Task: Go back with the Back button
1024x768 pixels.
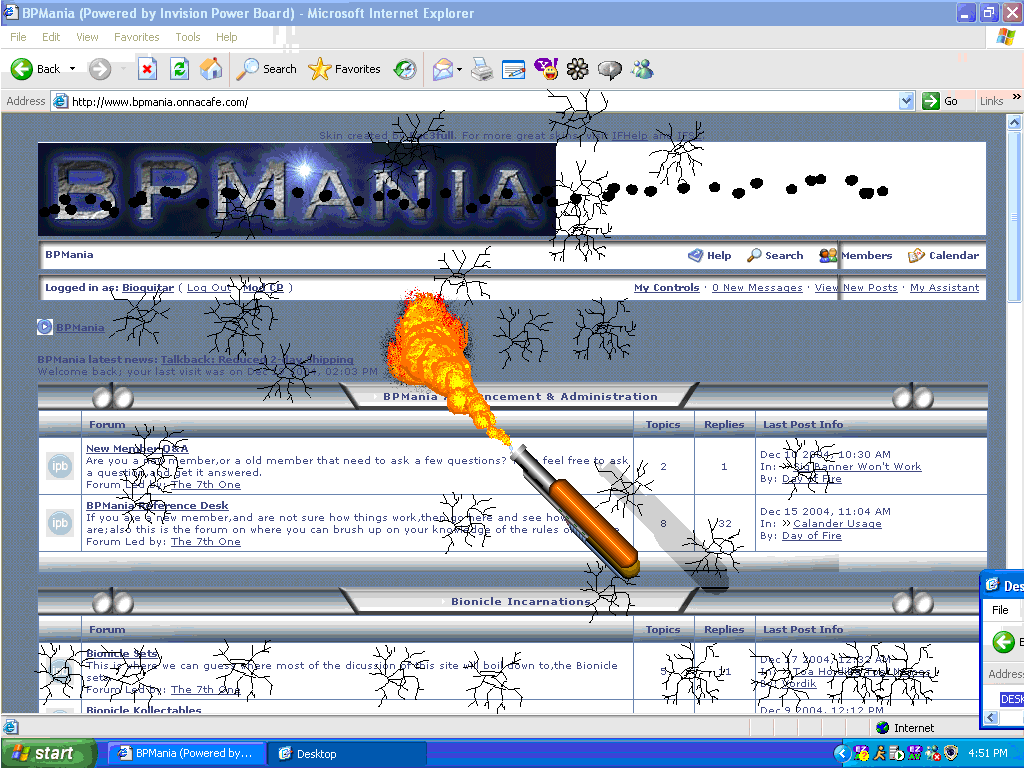Action: click(x=36, y=69)
